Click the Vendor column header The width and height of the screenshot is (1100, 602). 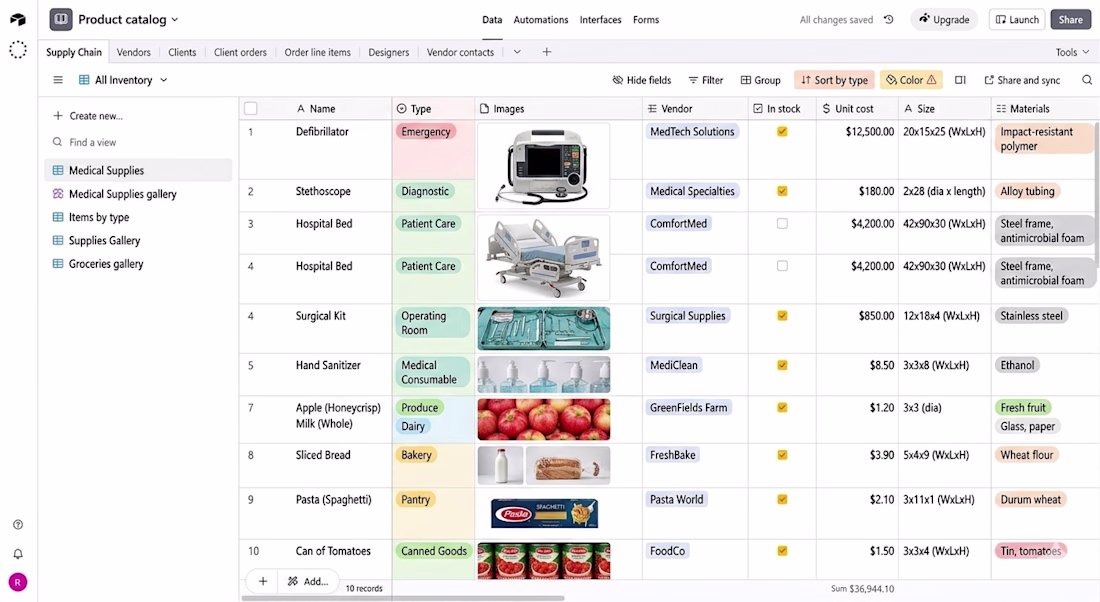tap(695, 109)
